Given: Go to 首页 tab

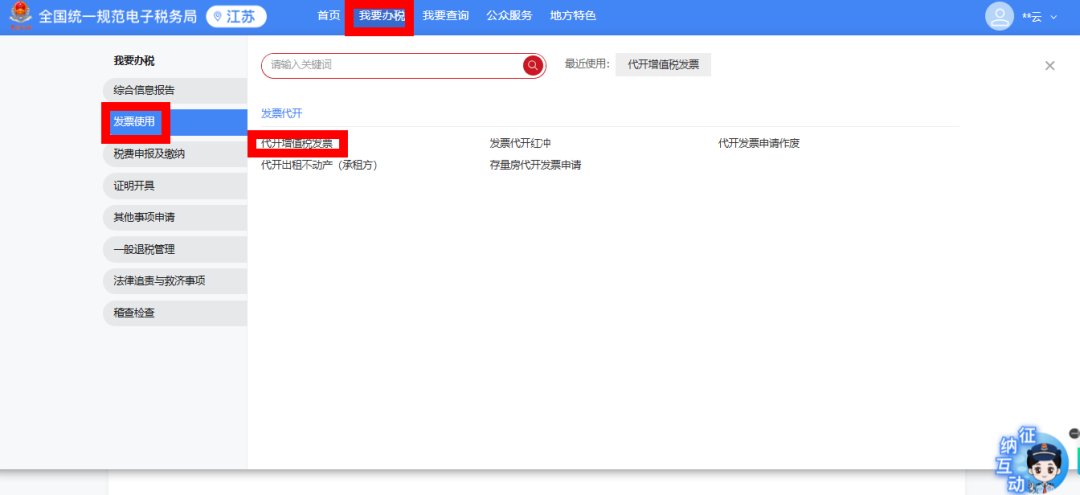Looking at the screenshot, I should coord(328,16).
